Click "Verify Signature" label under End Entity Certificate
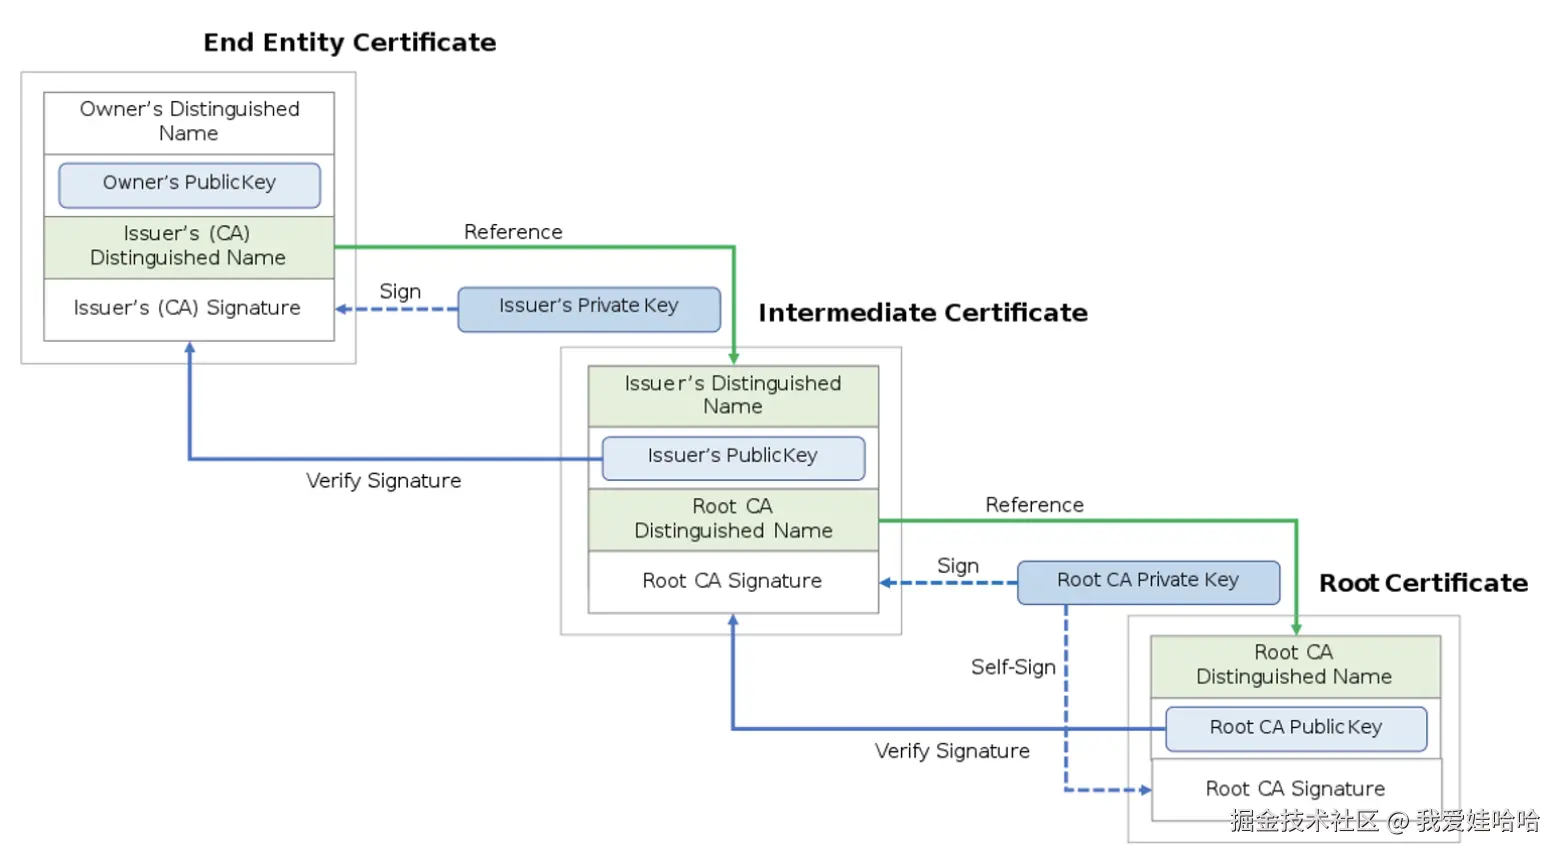The height and width of the screenshot is (858, 1564). 384,481
